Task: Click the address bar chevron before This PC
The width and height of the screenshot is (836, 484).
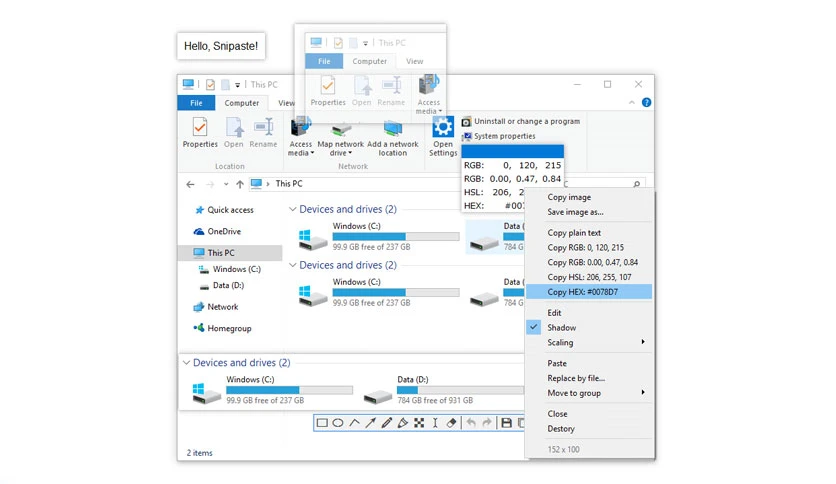Action: point(268,184)
